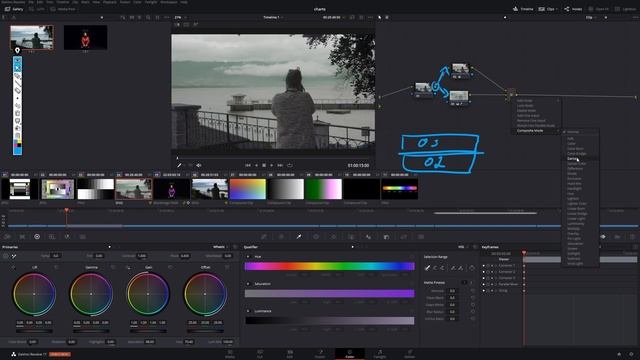The height and width of the screenshot is (360, 640).
Task: Stop playback in the viewer
Action: (264, 165)
